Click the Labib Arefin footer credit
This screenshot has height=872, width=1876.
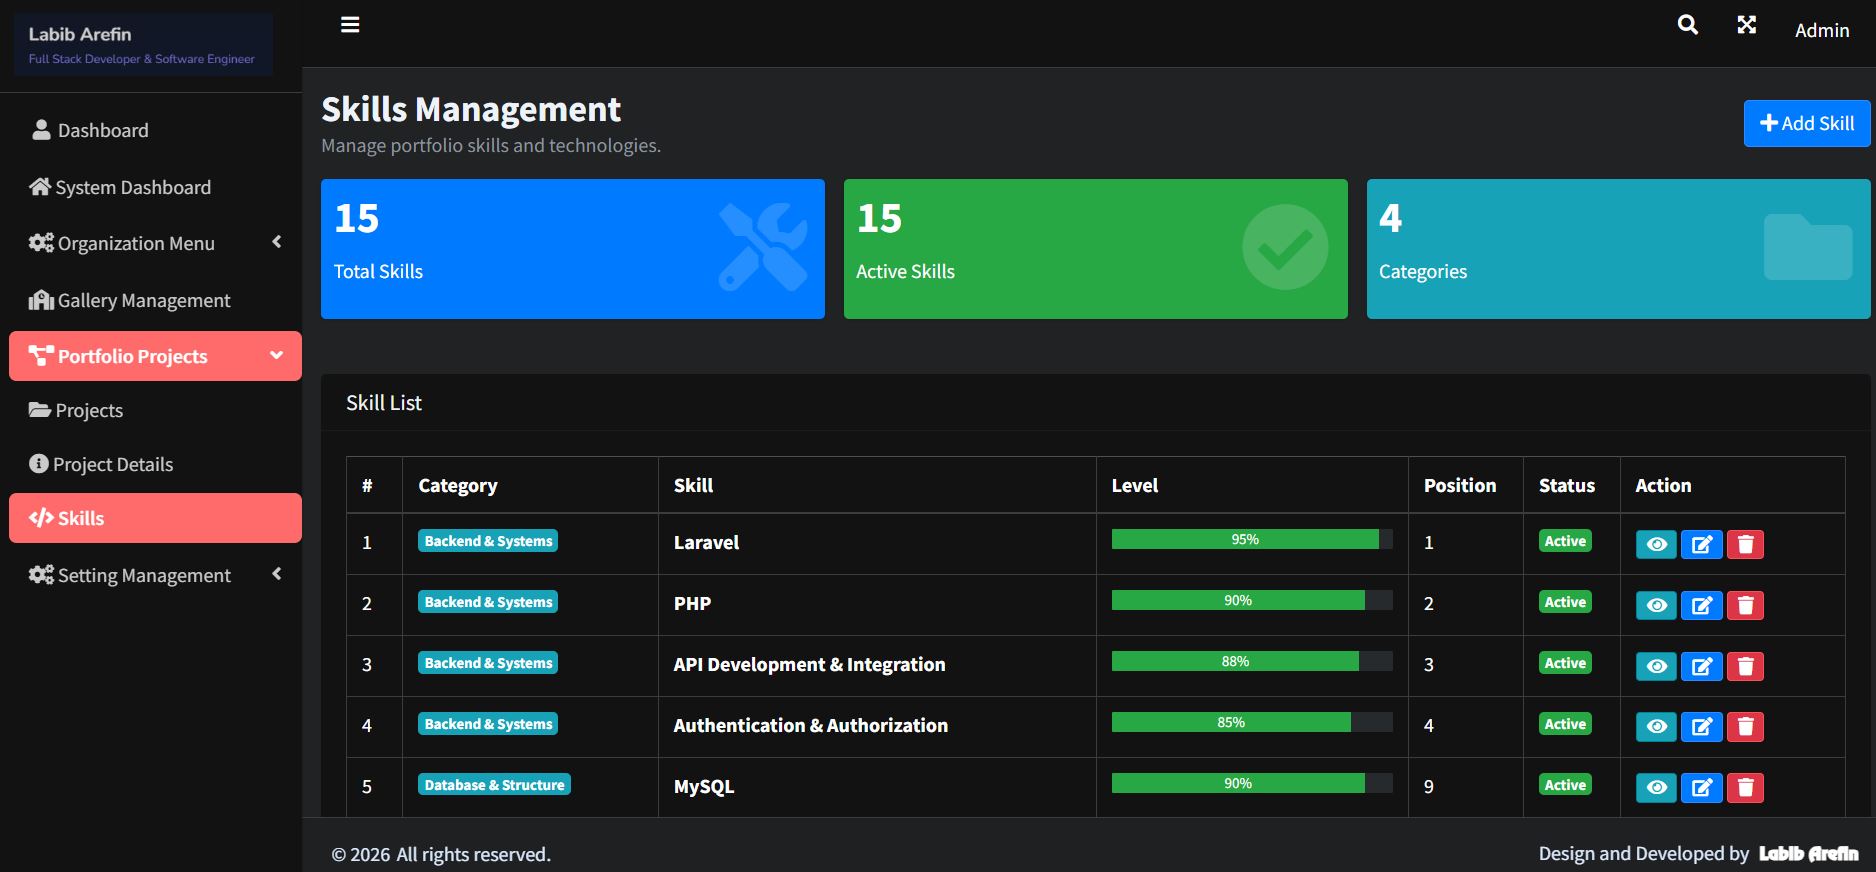[x=1808, y=853]
